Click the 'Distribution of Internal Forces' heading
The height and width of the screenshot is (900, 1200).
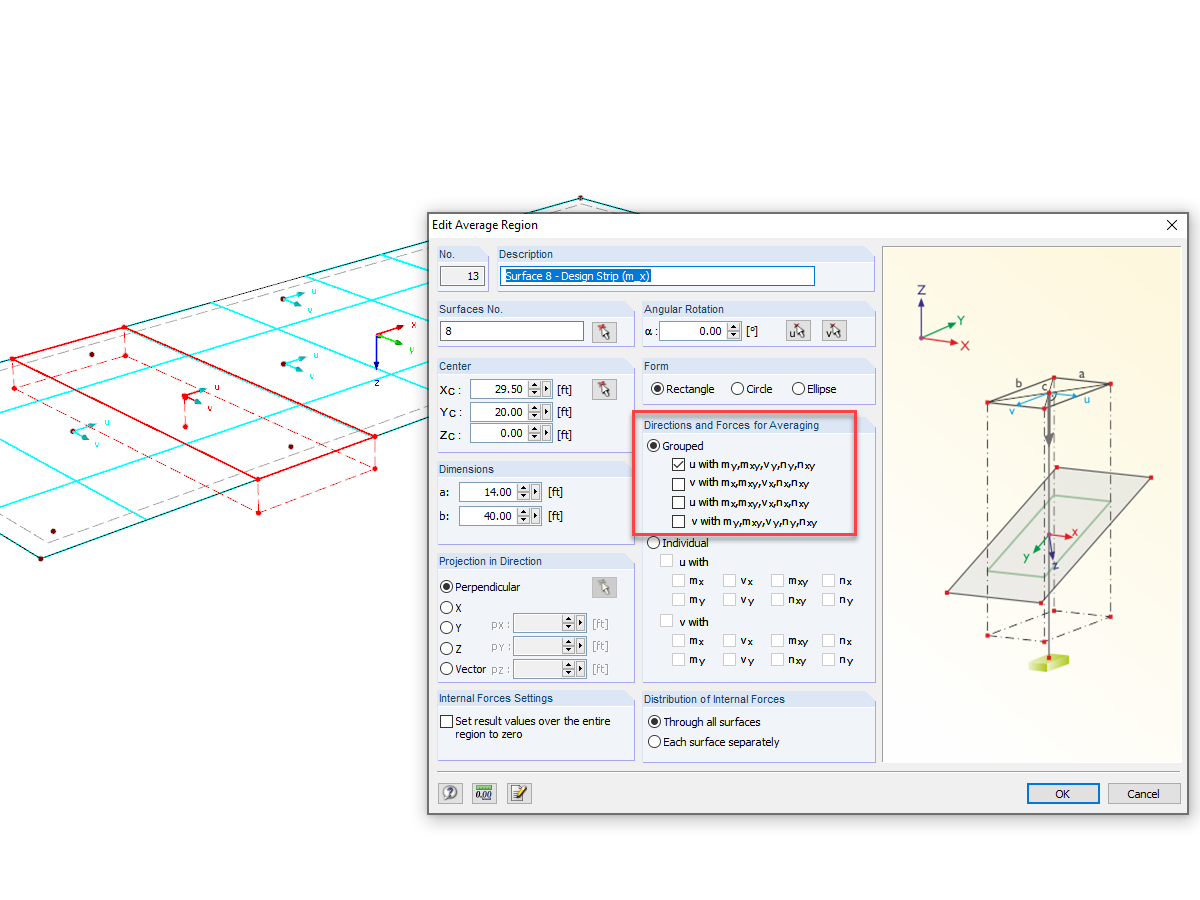pos(714,699)
